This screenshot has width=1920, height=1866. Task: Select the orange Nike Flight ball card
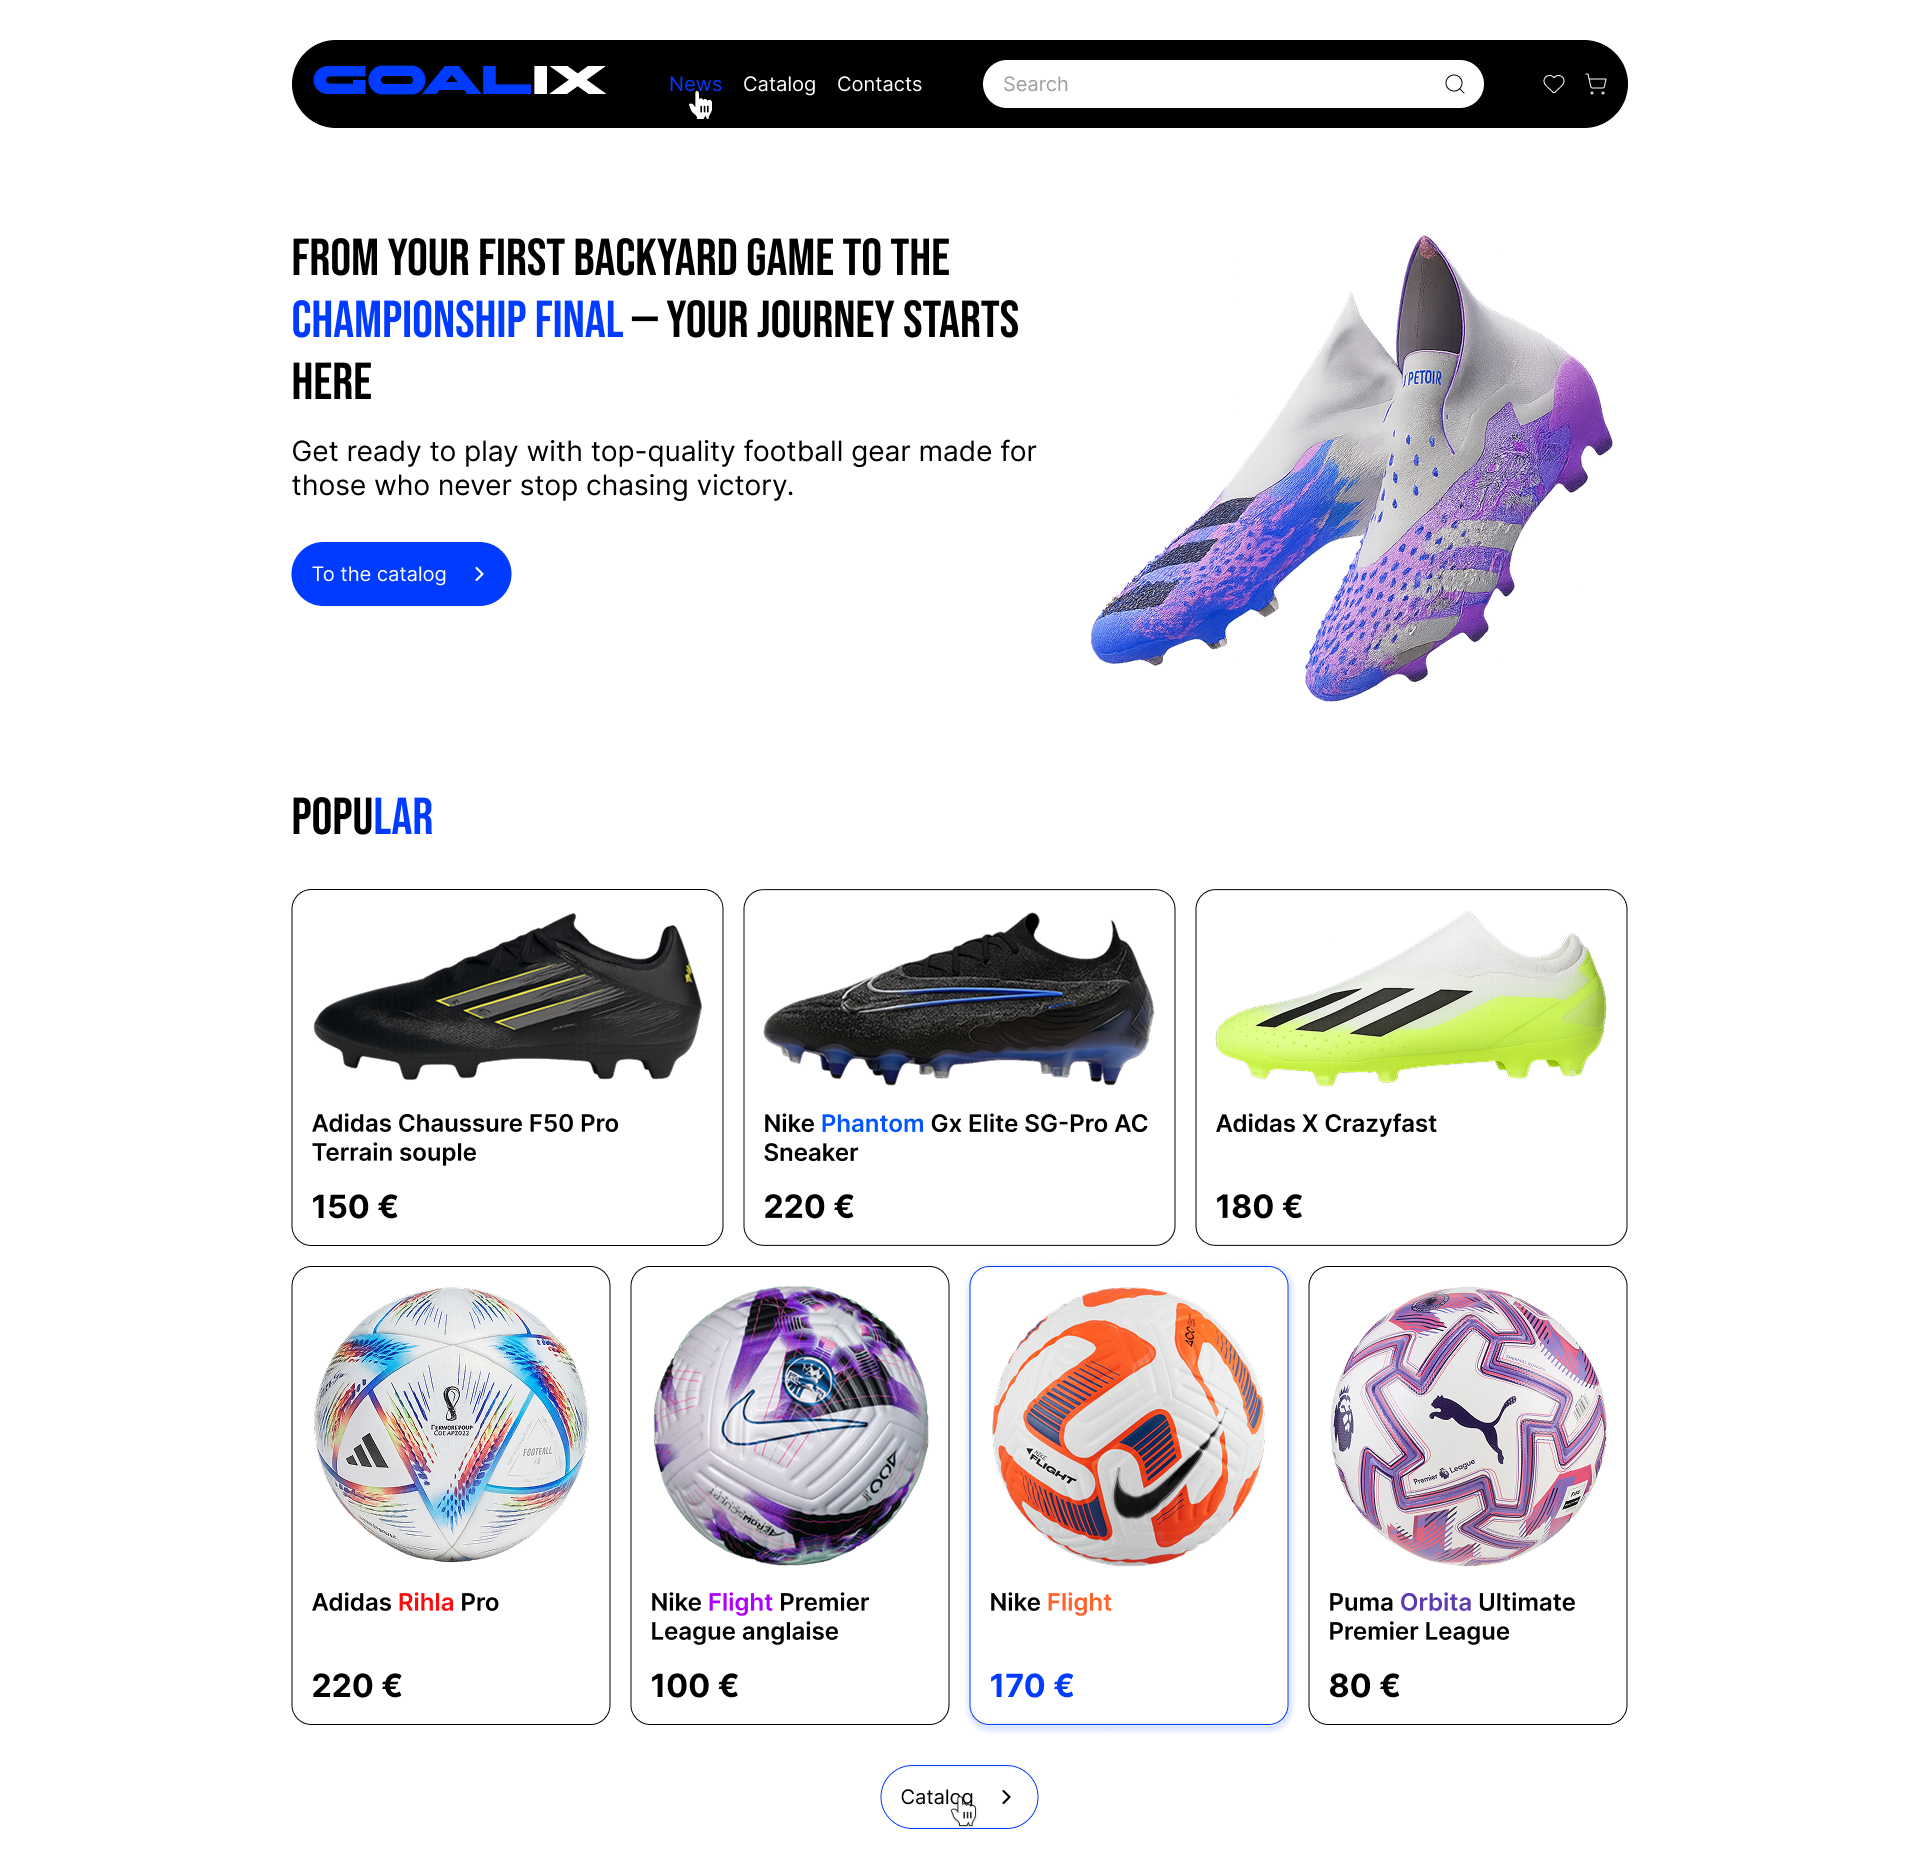pos(1129,1495)
